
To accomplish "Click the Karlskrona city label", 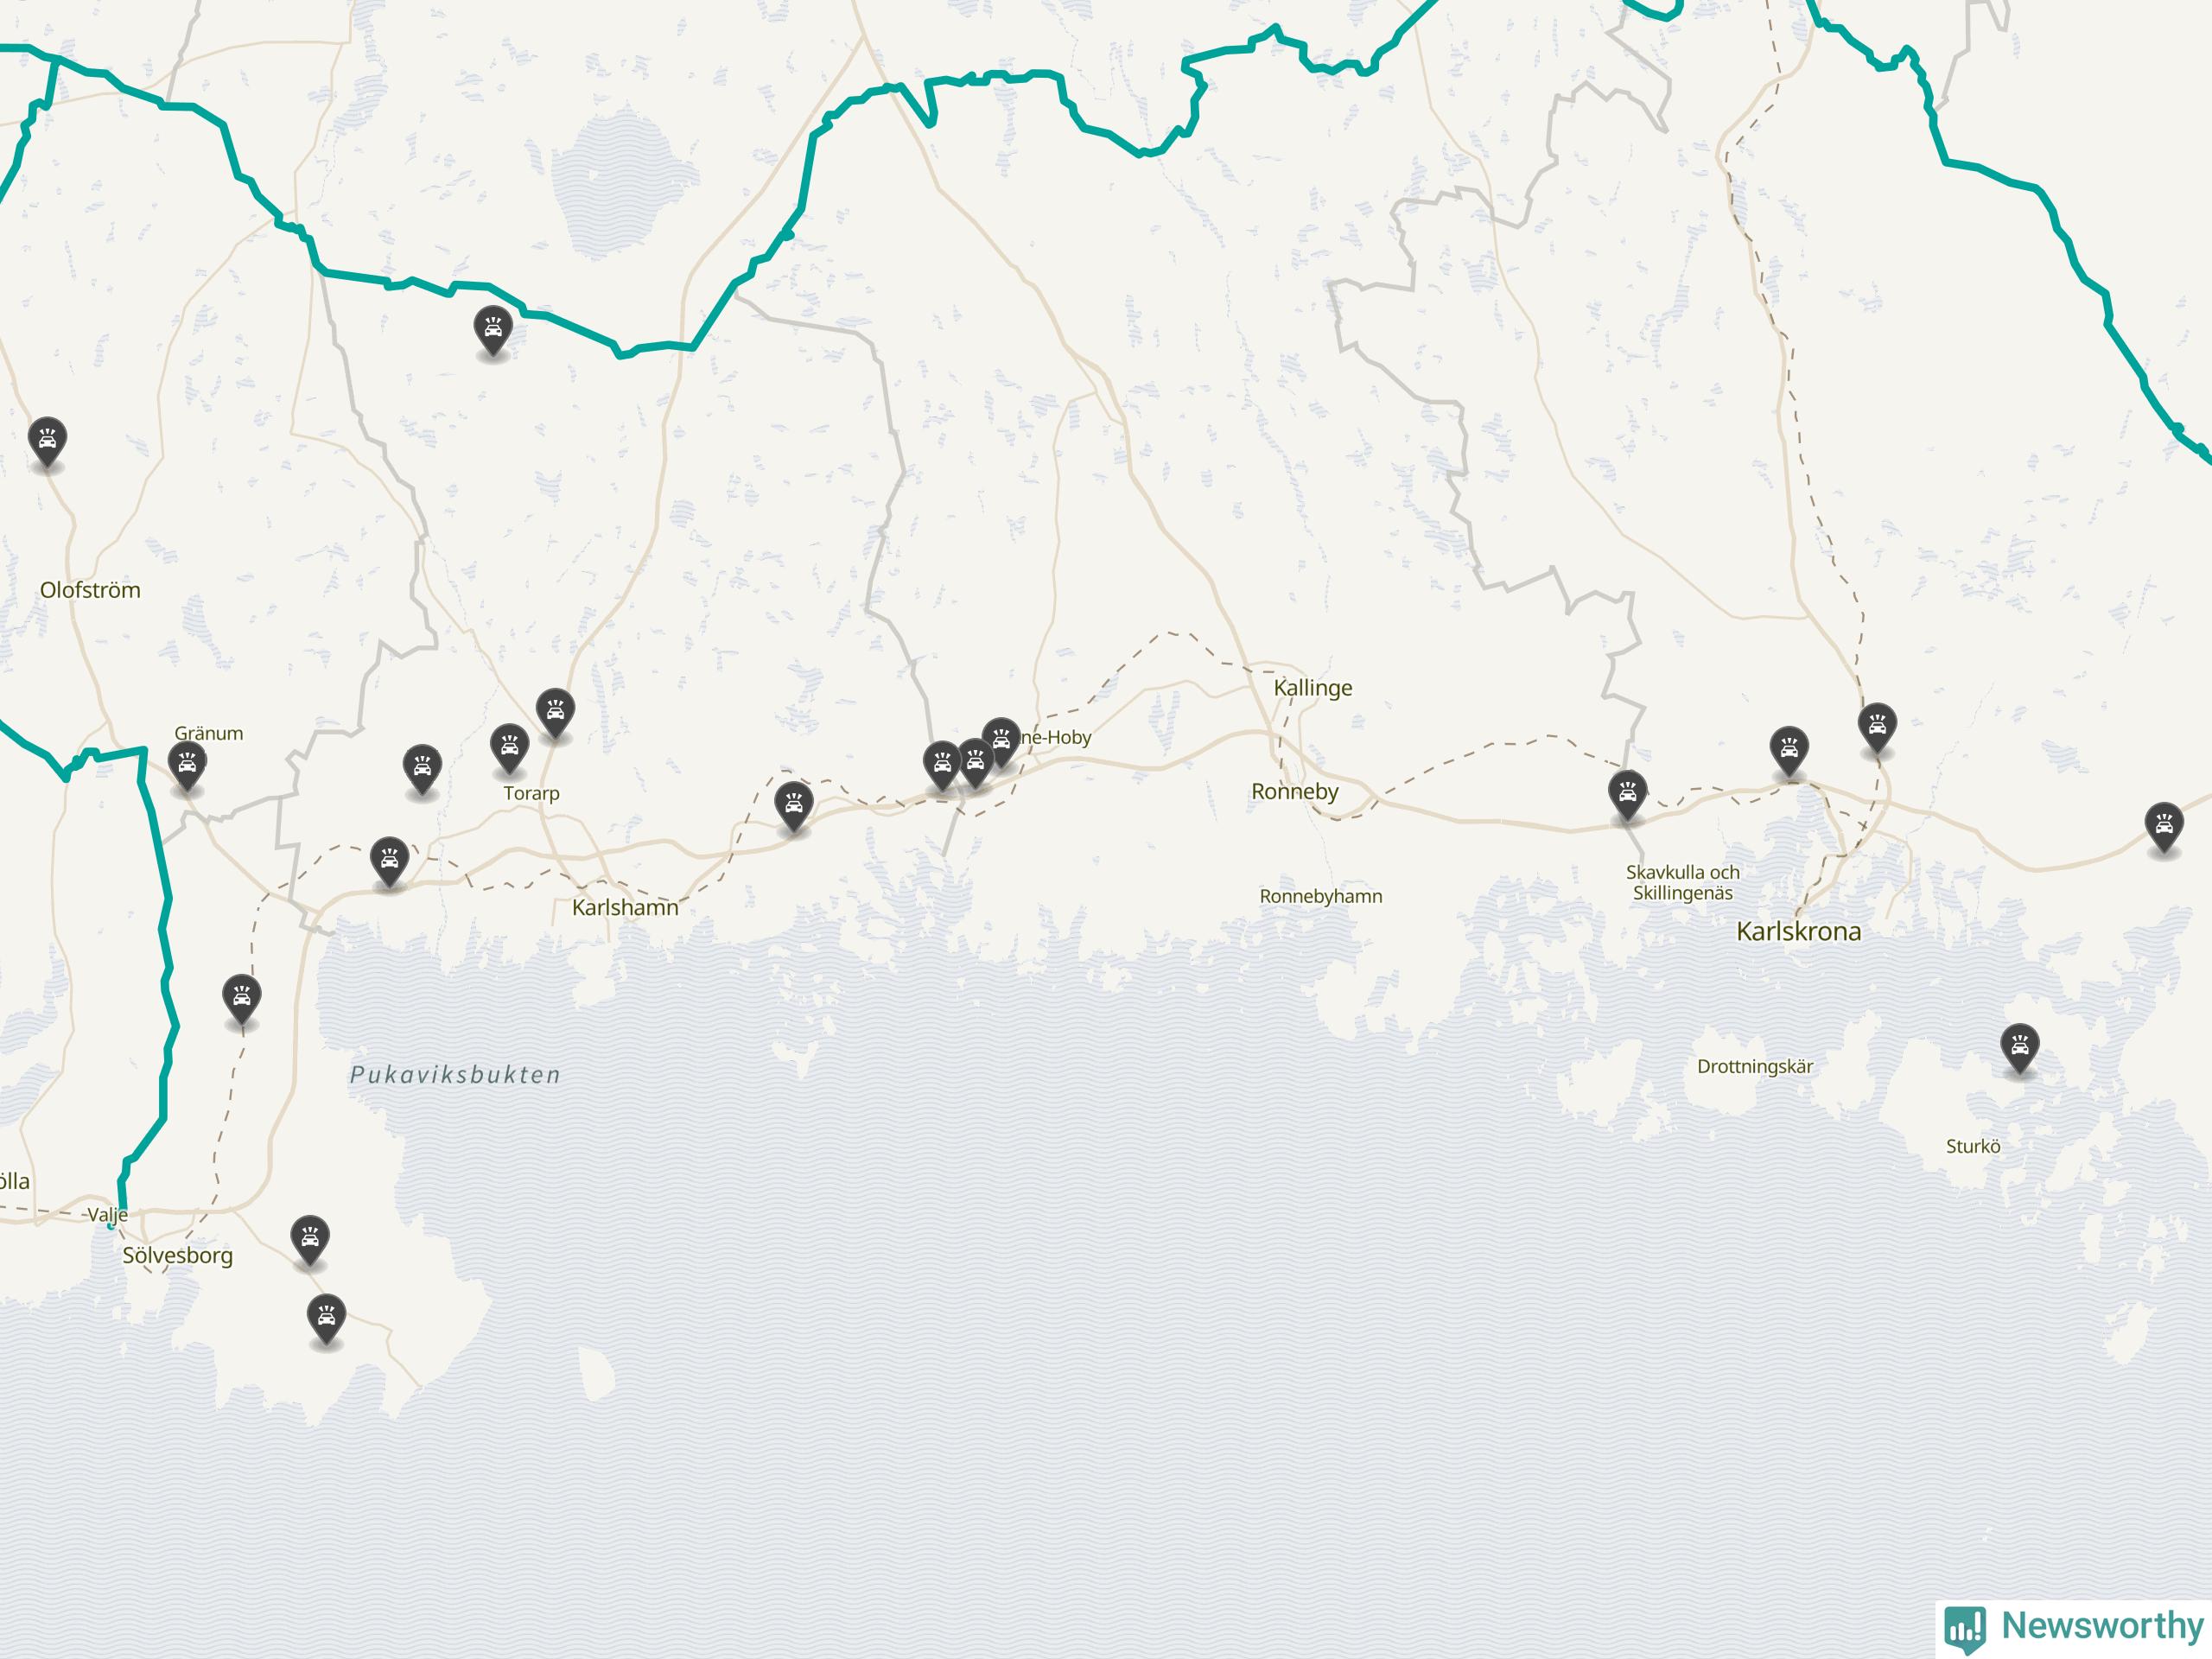I will (1798, 931).
